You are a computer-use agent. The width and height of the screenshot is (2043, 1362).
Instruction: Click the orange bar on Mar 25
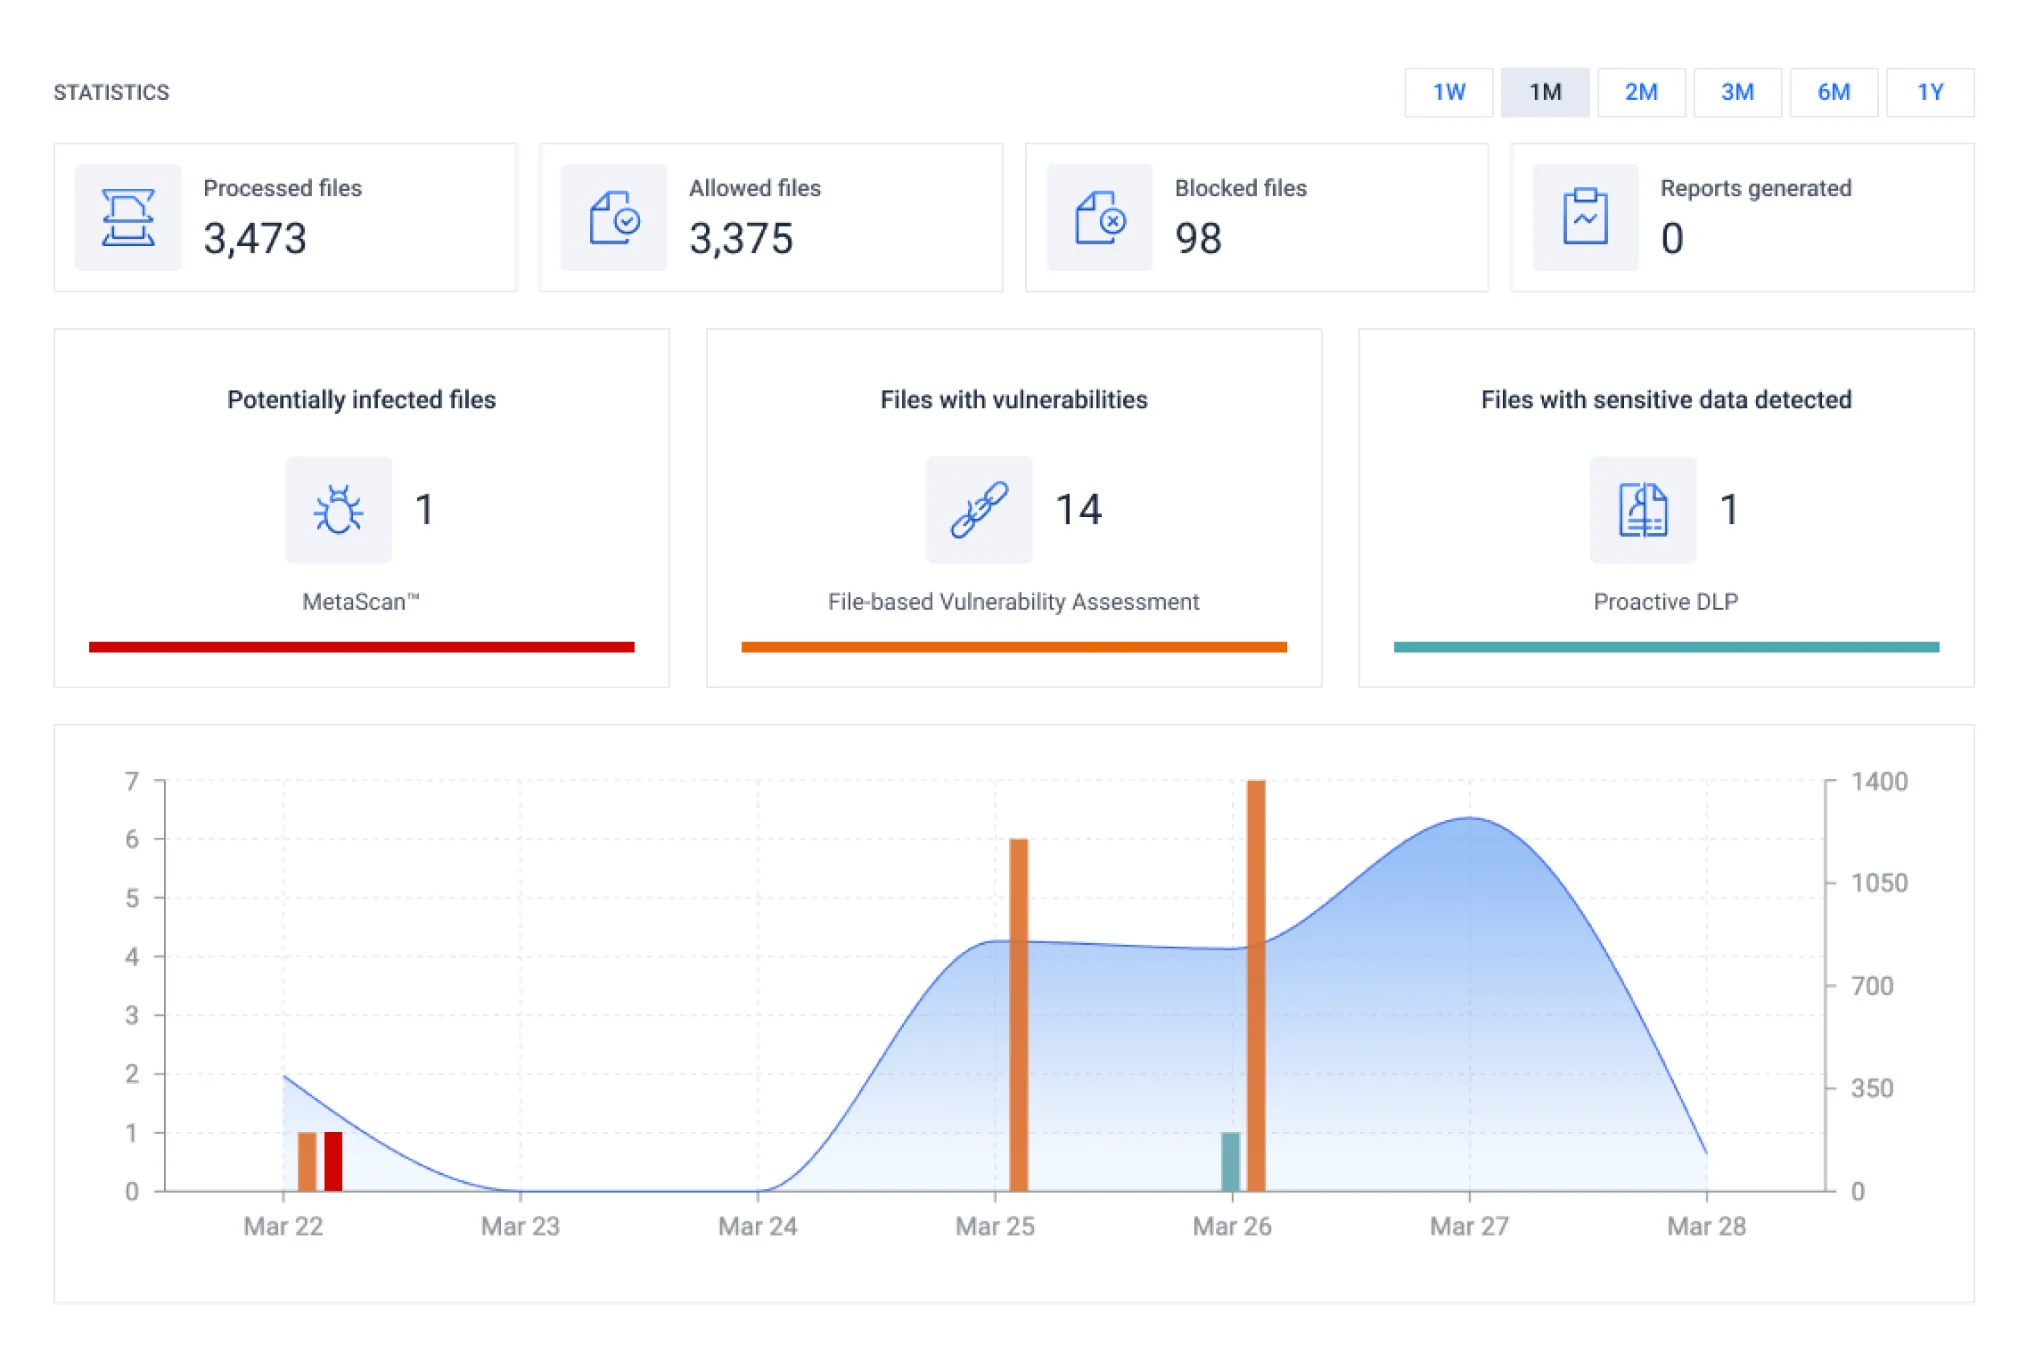click(1018, 1014)
